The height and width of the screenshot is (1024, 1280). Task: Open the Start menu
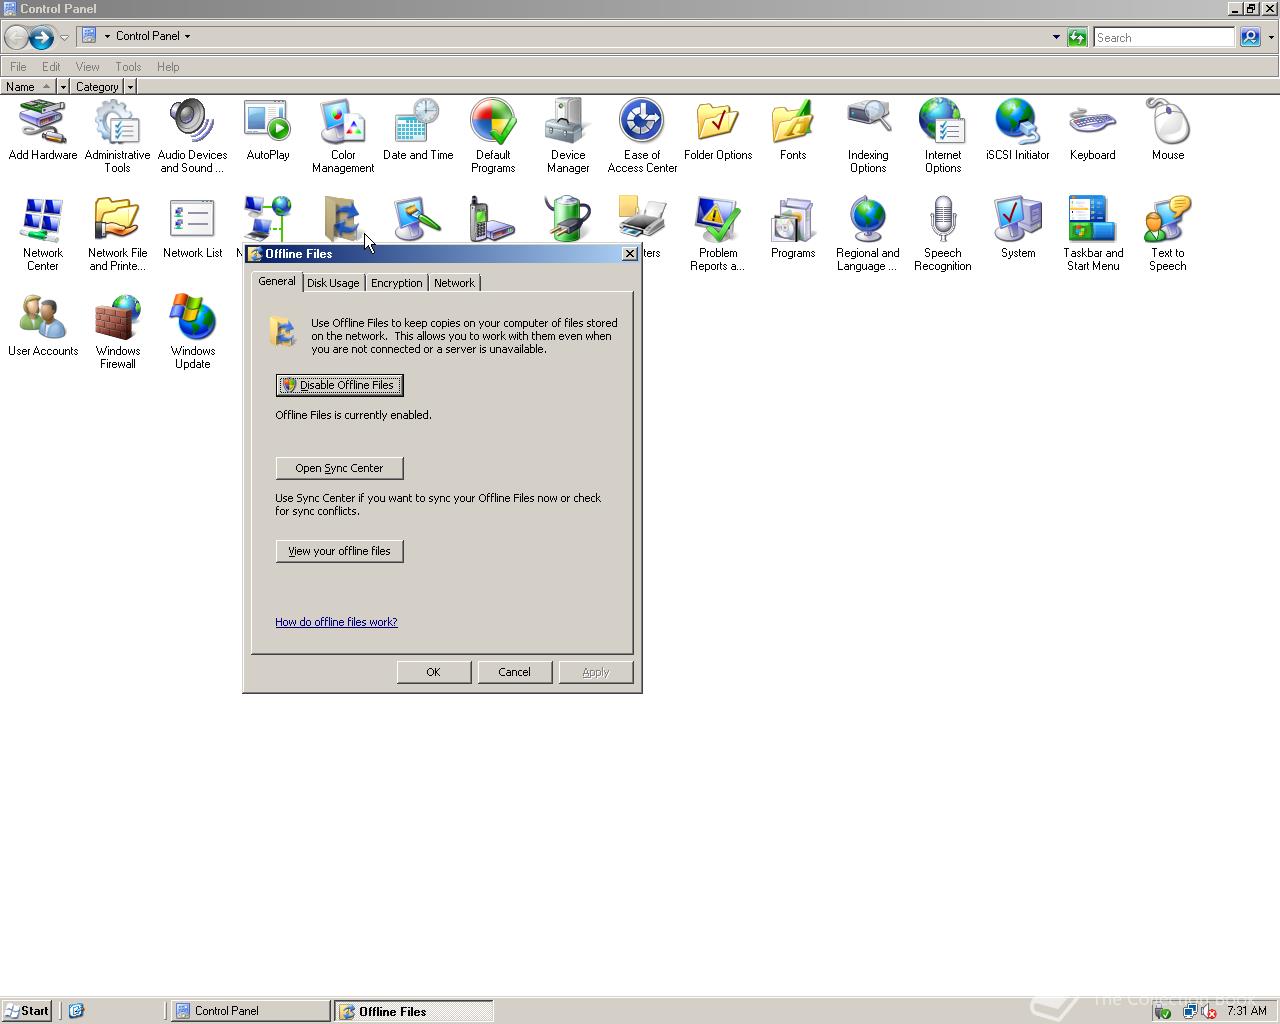(x=26, y=1011)
